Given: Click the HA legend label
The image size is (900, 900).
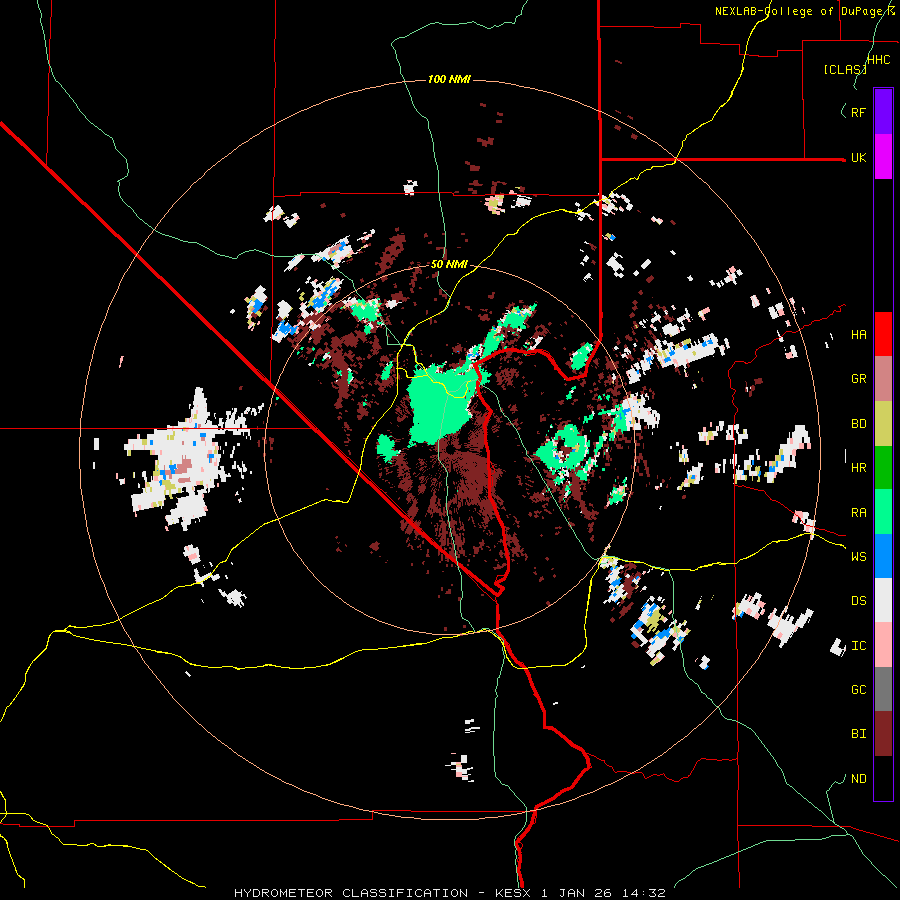Looking at the screenshot, I should 858,335.
